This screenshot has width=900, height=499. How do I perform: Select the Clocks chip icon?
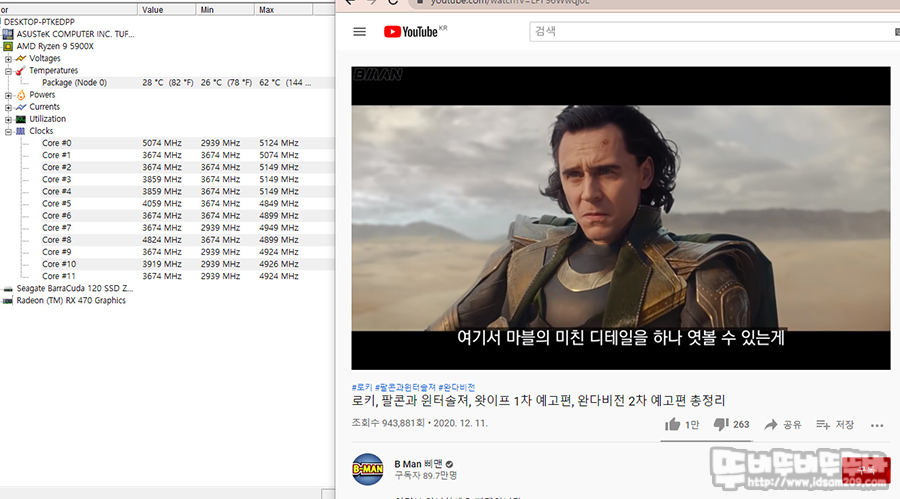click(x=21, y=131)
